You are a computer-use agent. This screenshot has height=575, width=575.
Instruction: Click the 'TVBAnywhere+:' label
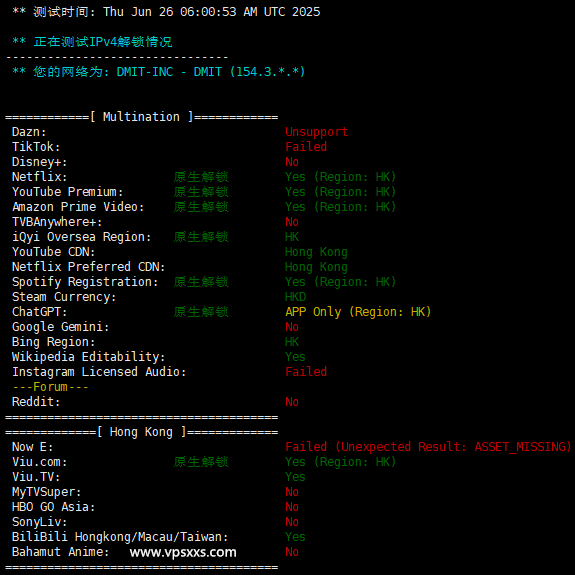point(57,222)
